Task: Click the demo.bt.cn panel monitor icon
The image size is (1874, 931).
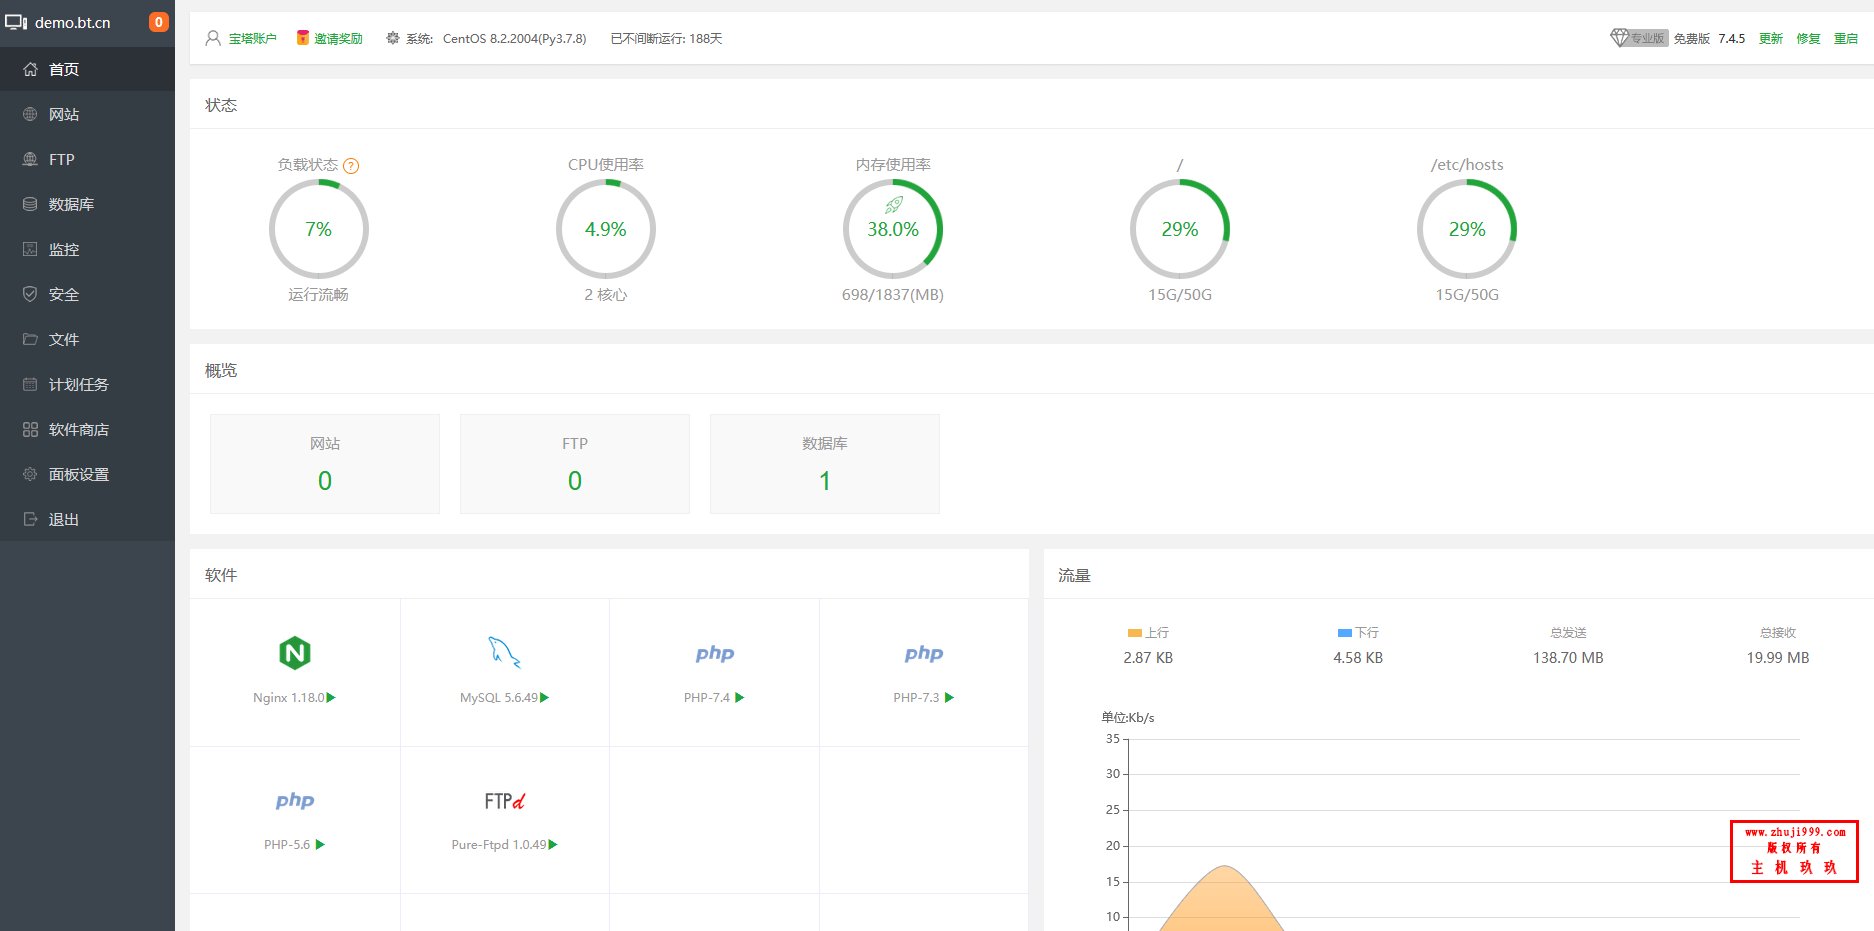Action: click(x=16, y=22)
